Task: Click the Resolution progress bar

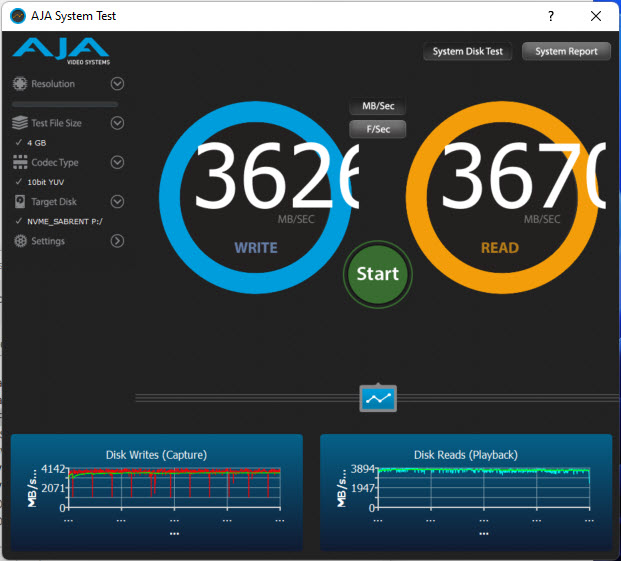Action: click(65, 104)
